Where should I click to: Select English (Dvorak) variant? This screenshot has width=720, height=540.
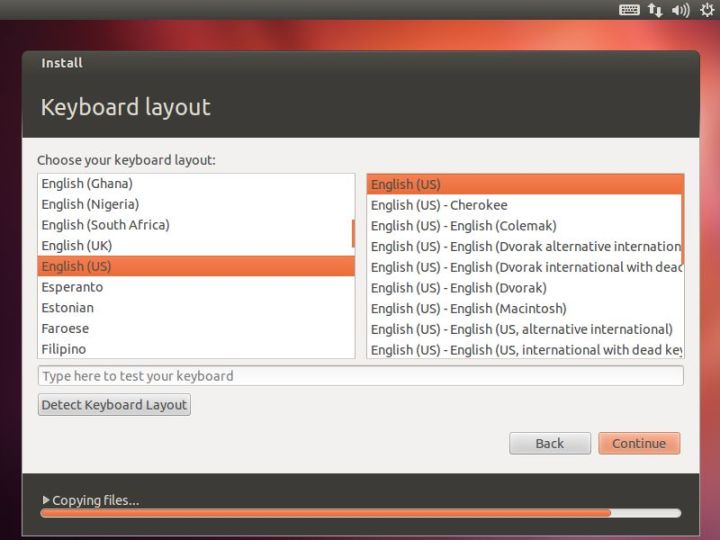(x=525, y=288)
